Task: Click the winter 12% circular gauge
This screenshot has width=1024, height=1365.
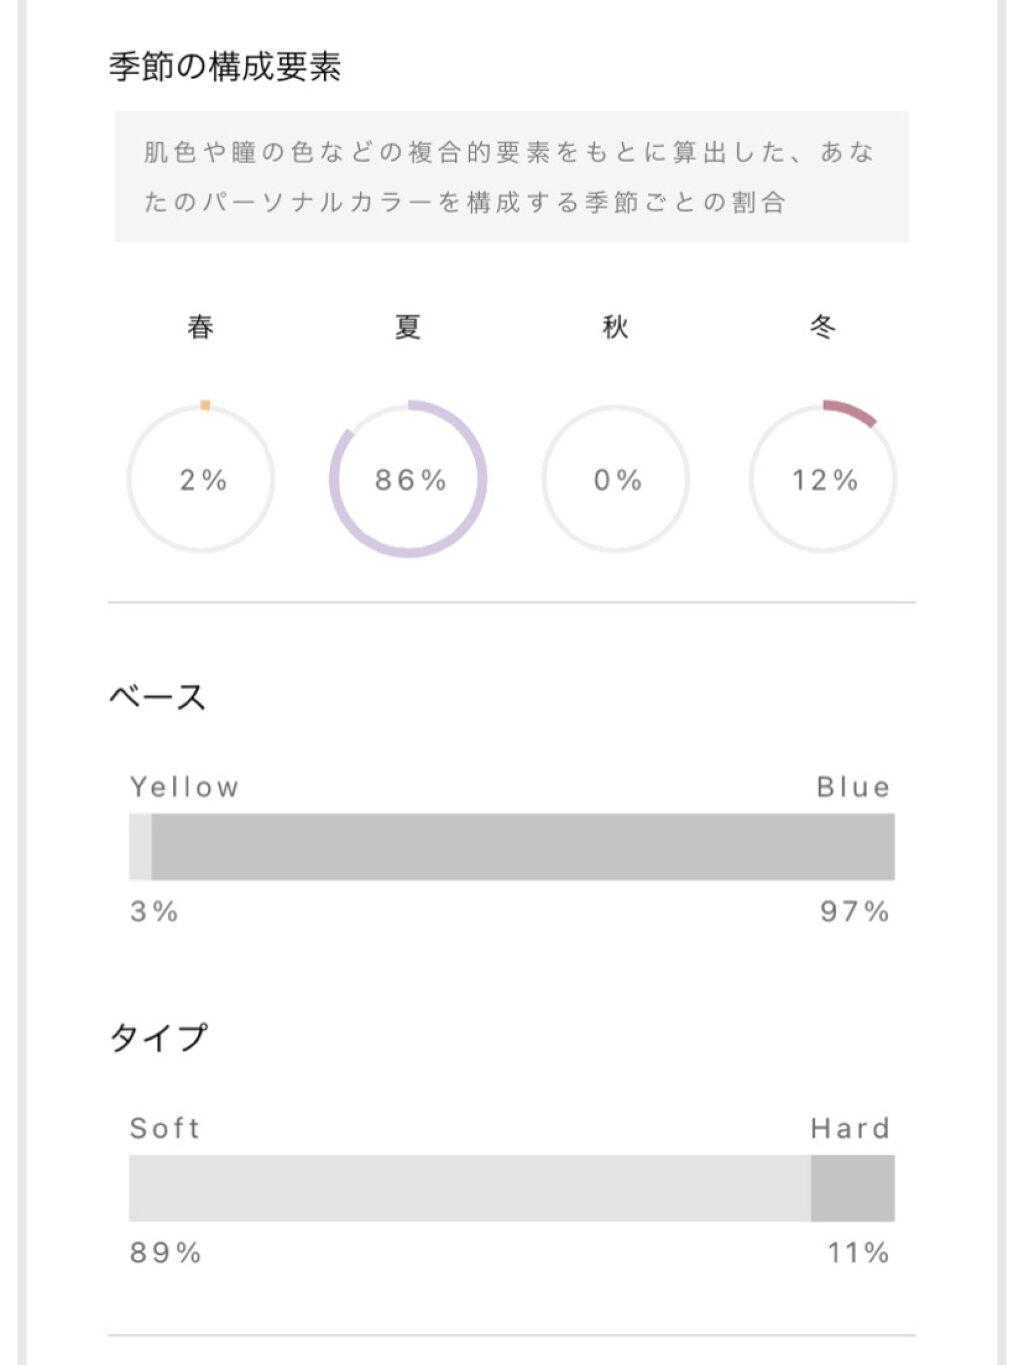Action: (823, 479)
